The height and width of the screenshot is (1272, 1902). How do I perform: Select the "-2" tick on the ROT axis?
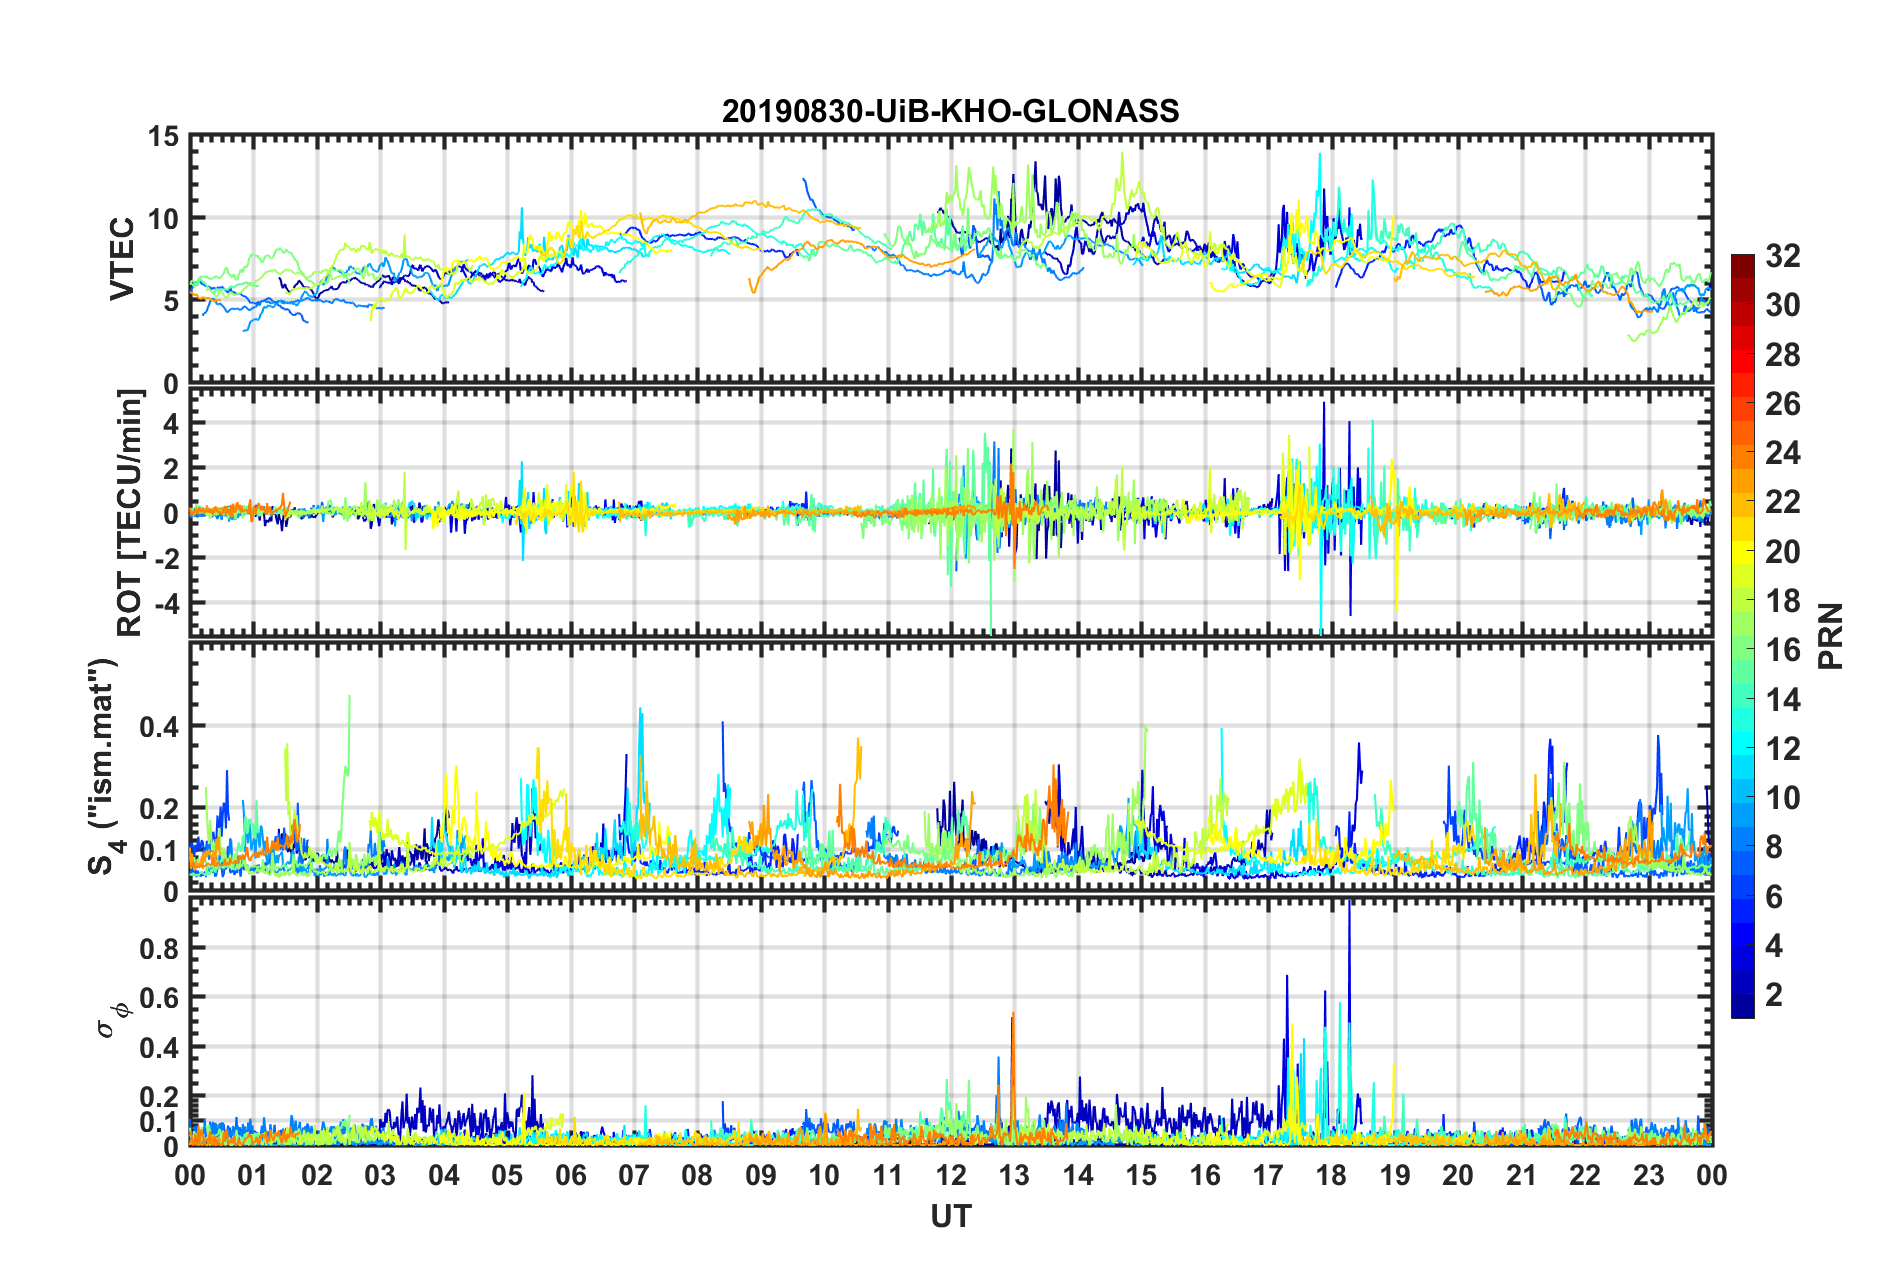coord(167,558)
